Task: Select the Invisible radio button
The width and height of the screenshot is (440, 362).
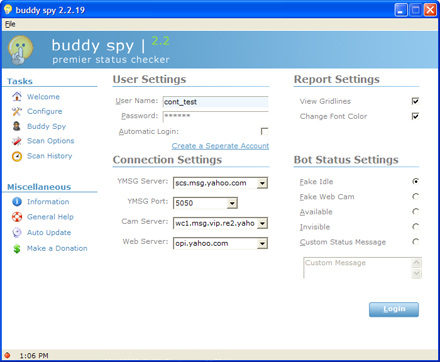Action: point(416,227)
